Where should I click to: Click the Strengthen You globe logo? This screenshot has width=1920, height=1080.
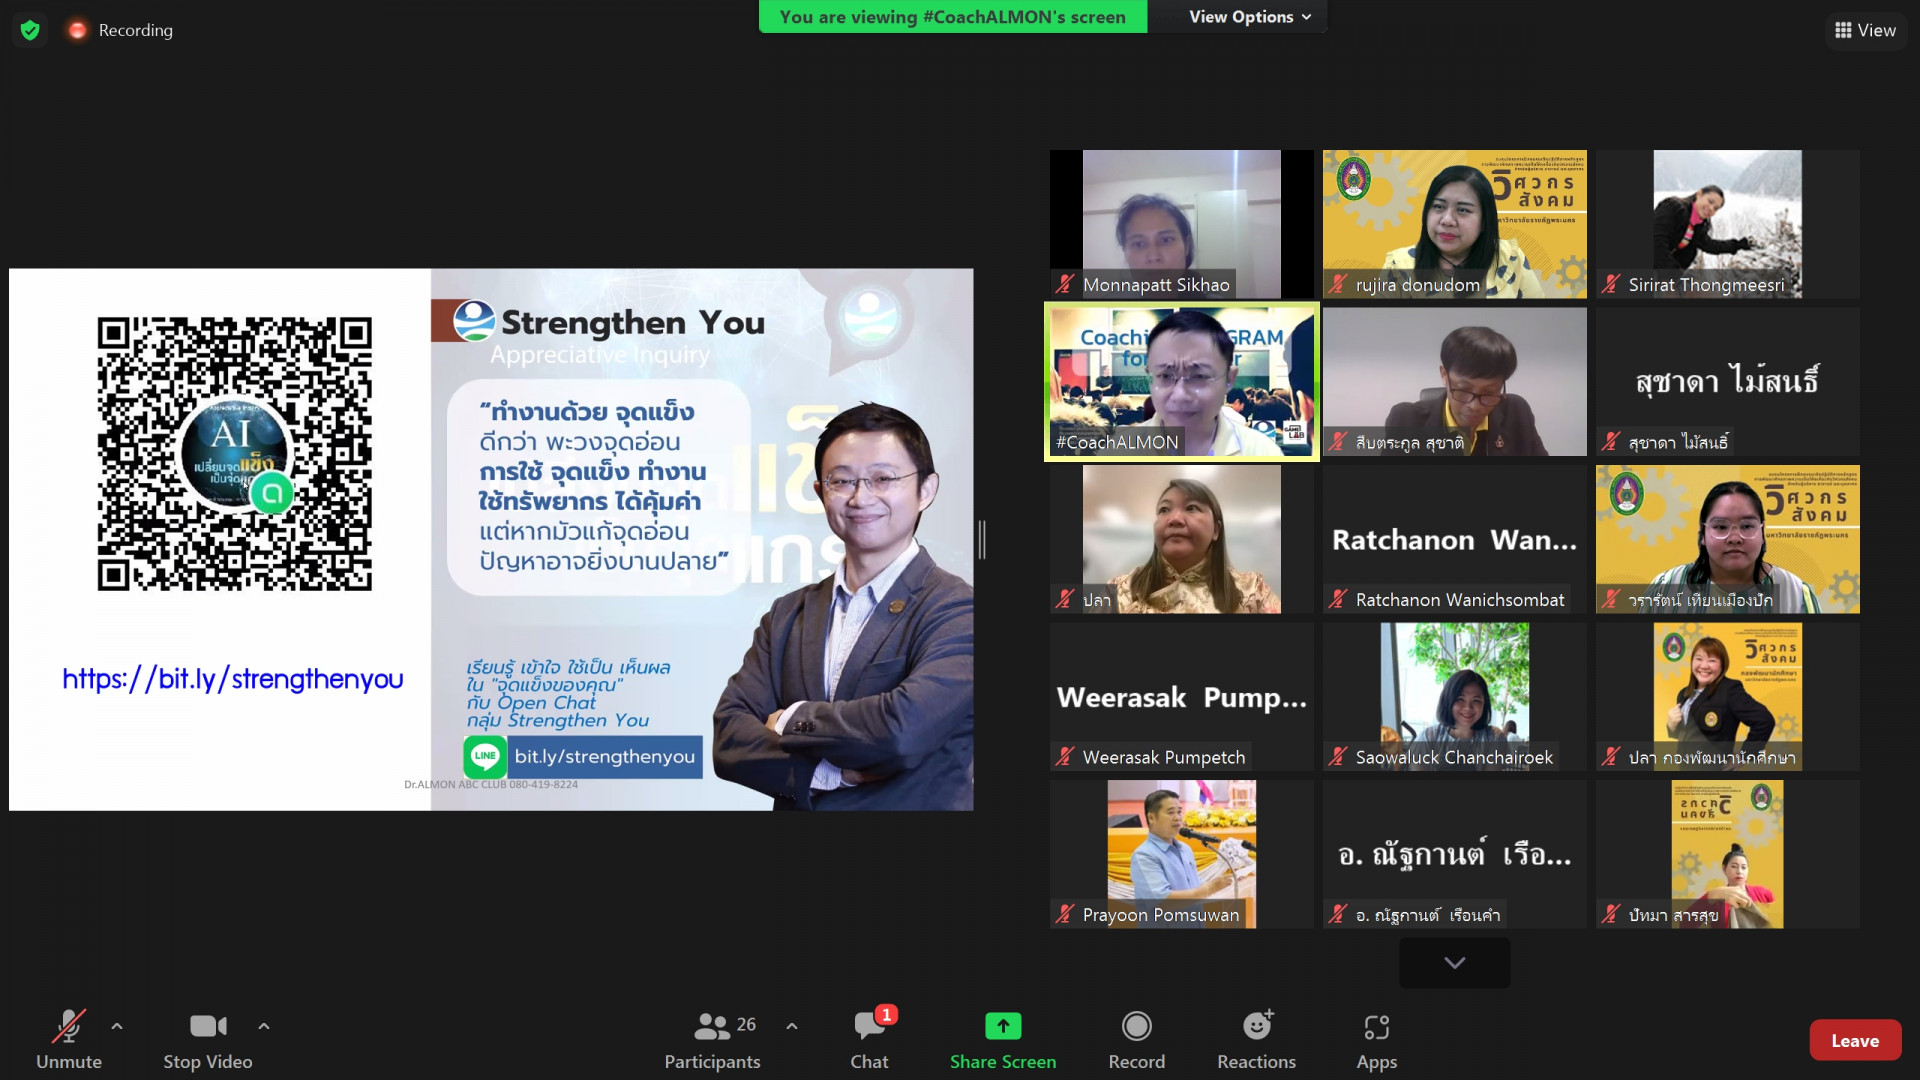coord(474,321)
